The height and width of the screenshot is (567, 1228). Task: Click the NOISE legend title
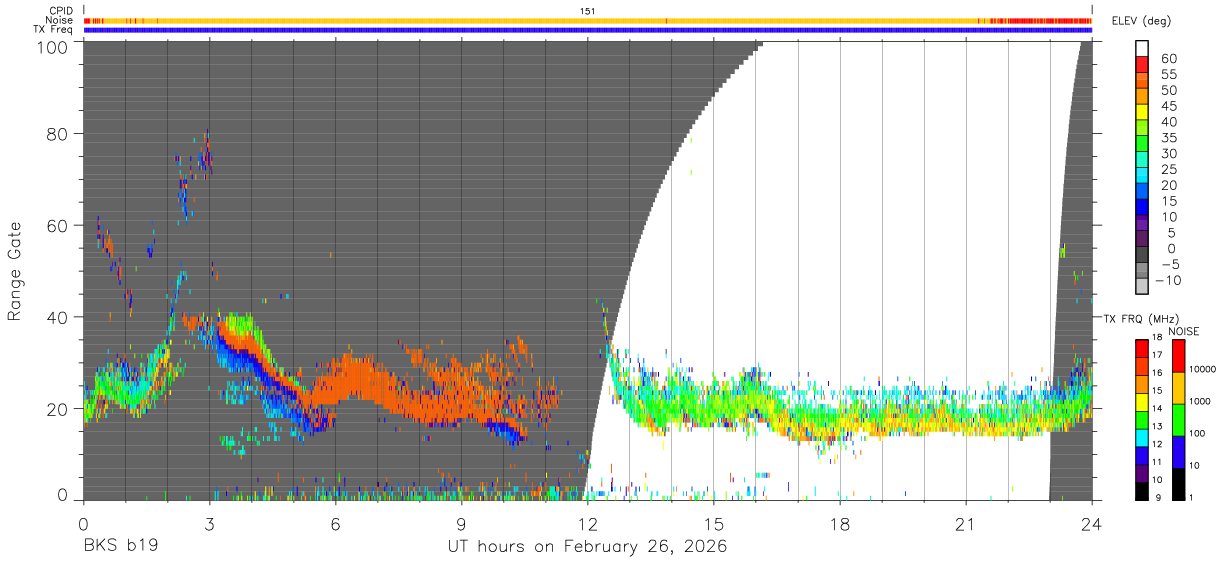pyautogui.click(x=1184, y=331)
